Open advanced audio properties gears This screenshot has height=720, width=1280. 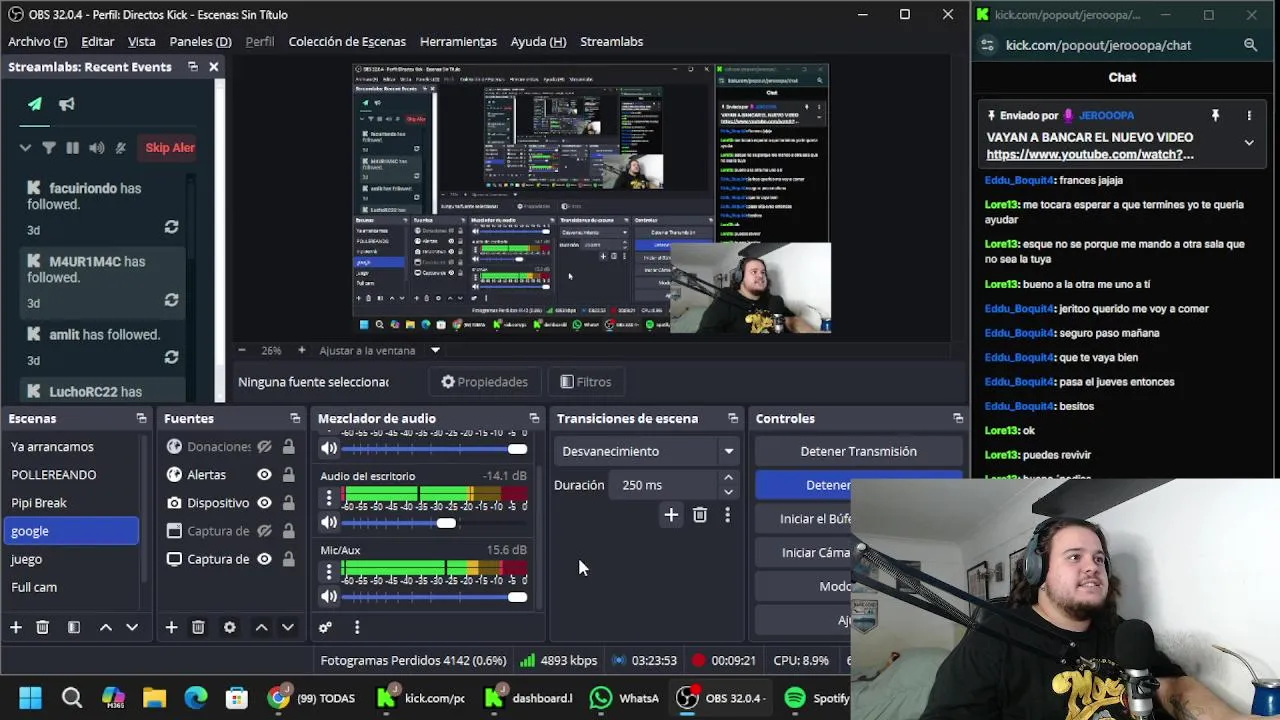325,627
